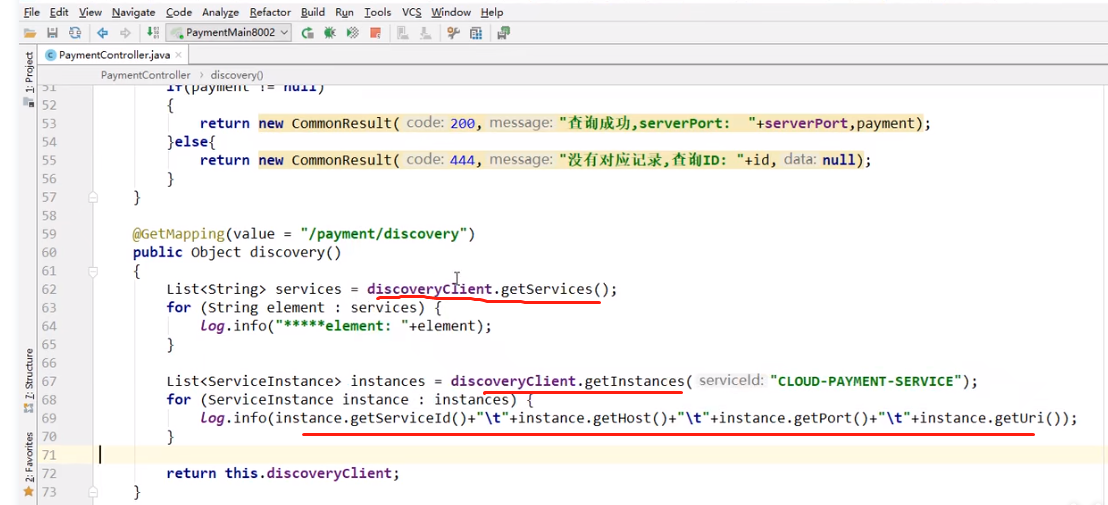Click getInstances on line 67
The height and width of the screenshot is (505, 1108).
tap(633, 381)
